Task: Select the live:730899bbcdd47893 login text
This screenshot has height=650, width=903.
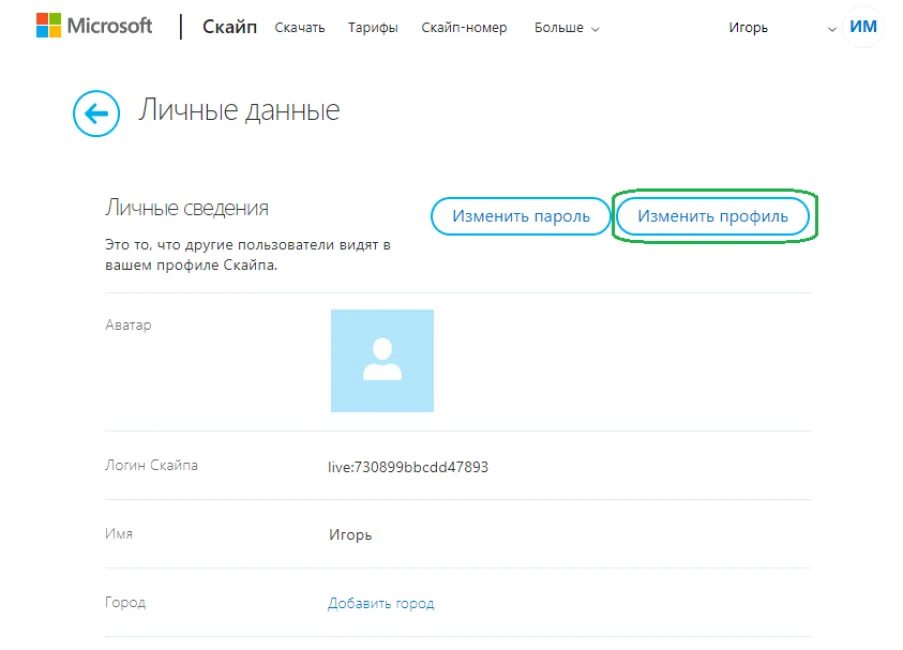Action: click(408, 466)
